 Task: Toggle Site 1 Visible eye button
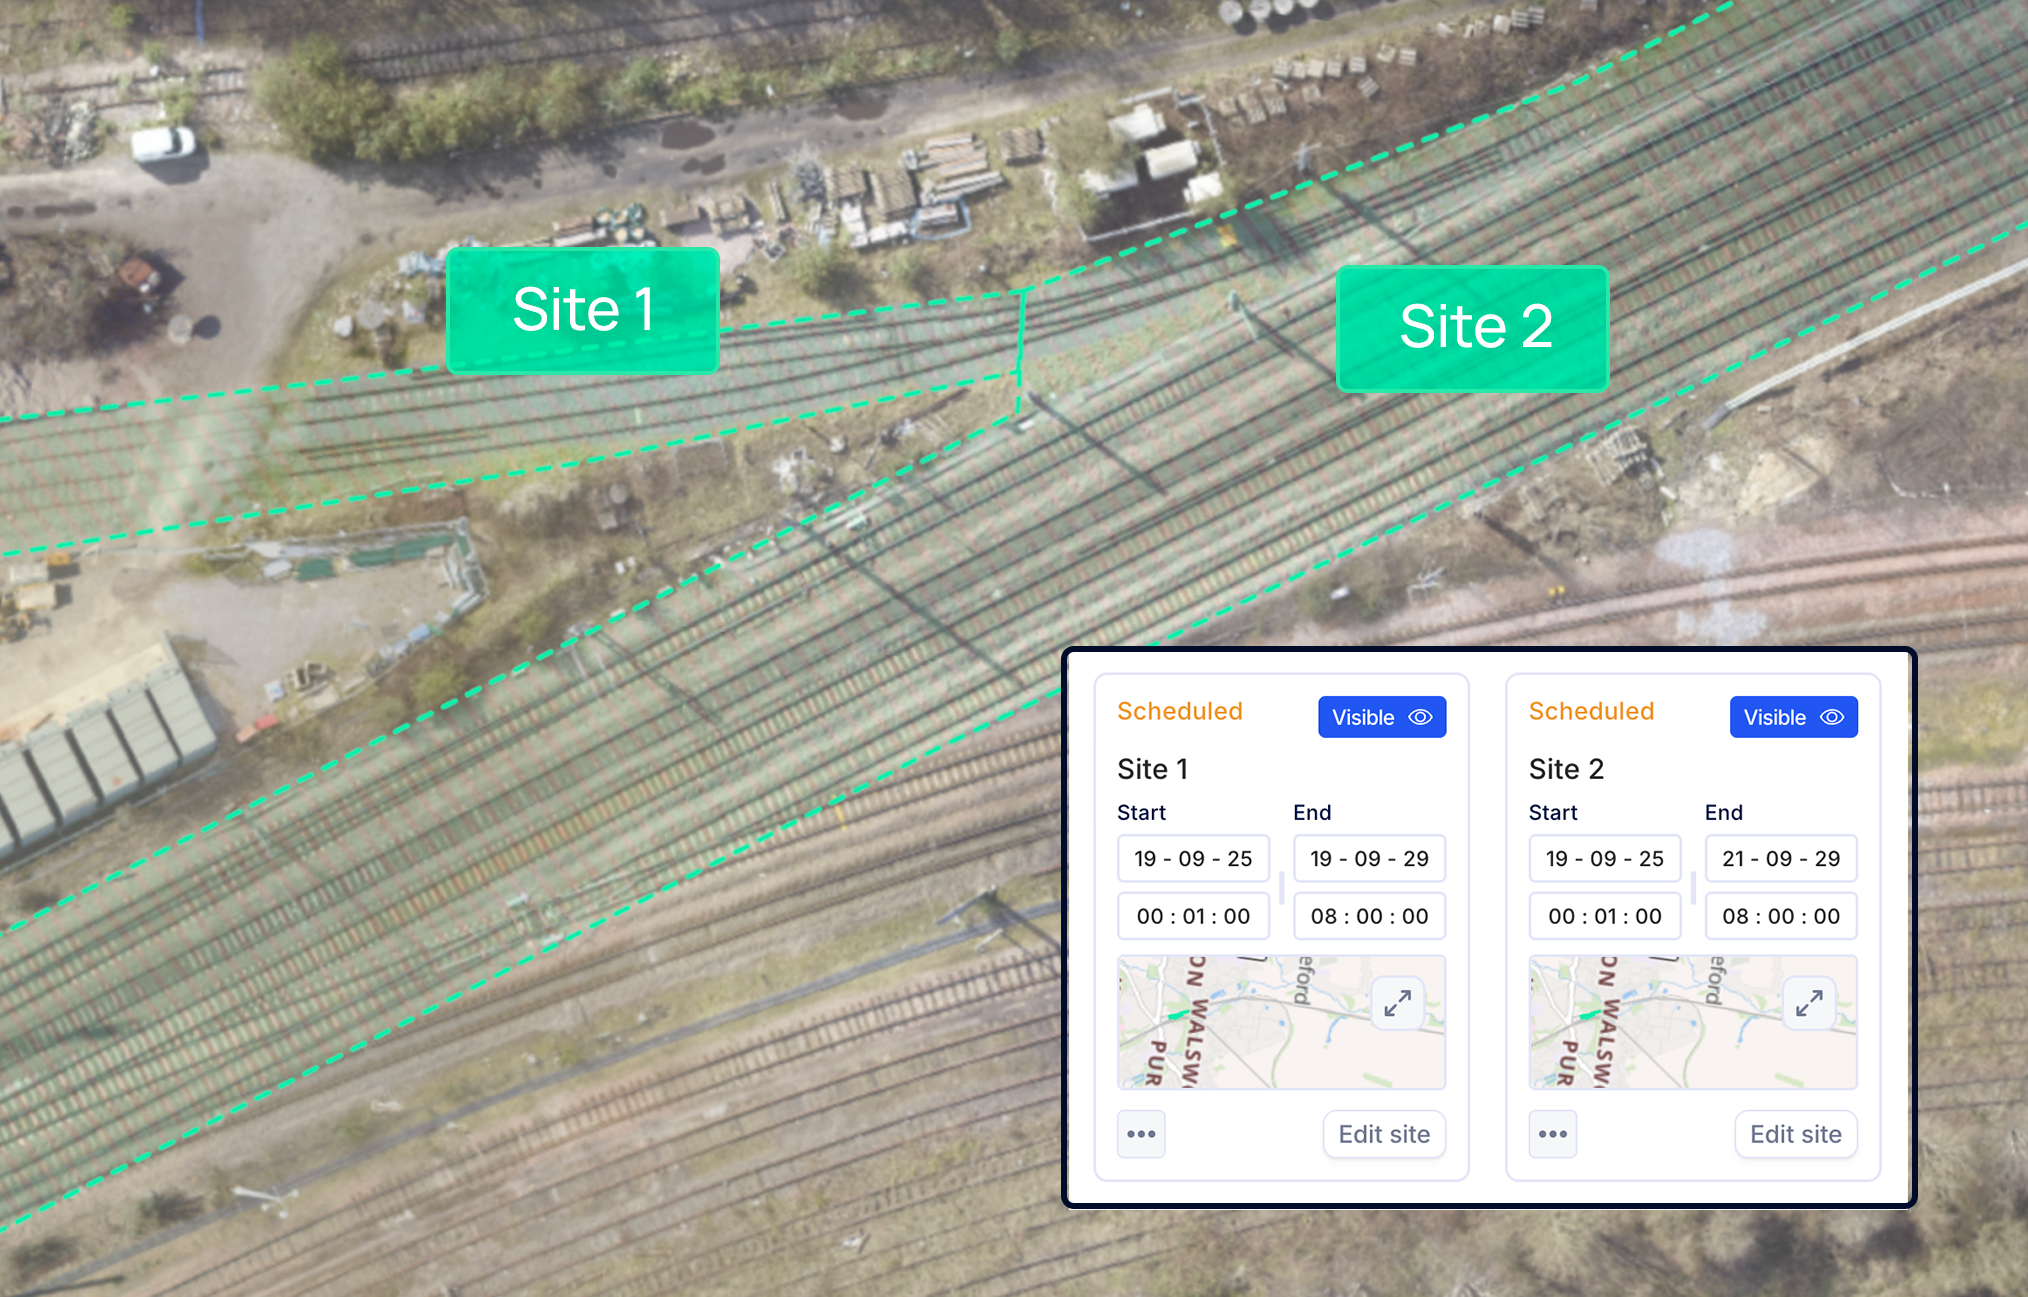[x=1381, y=717]
